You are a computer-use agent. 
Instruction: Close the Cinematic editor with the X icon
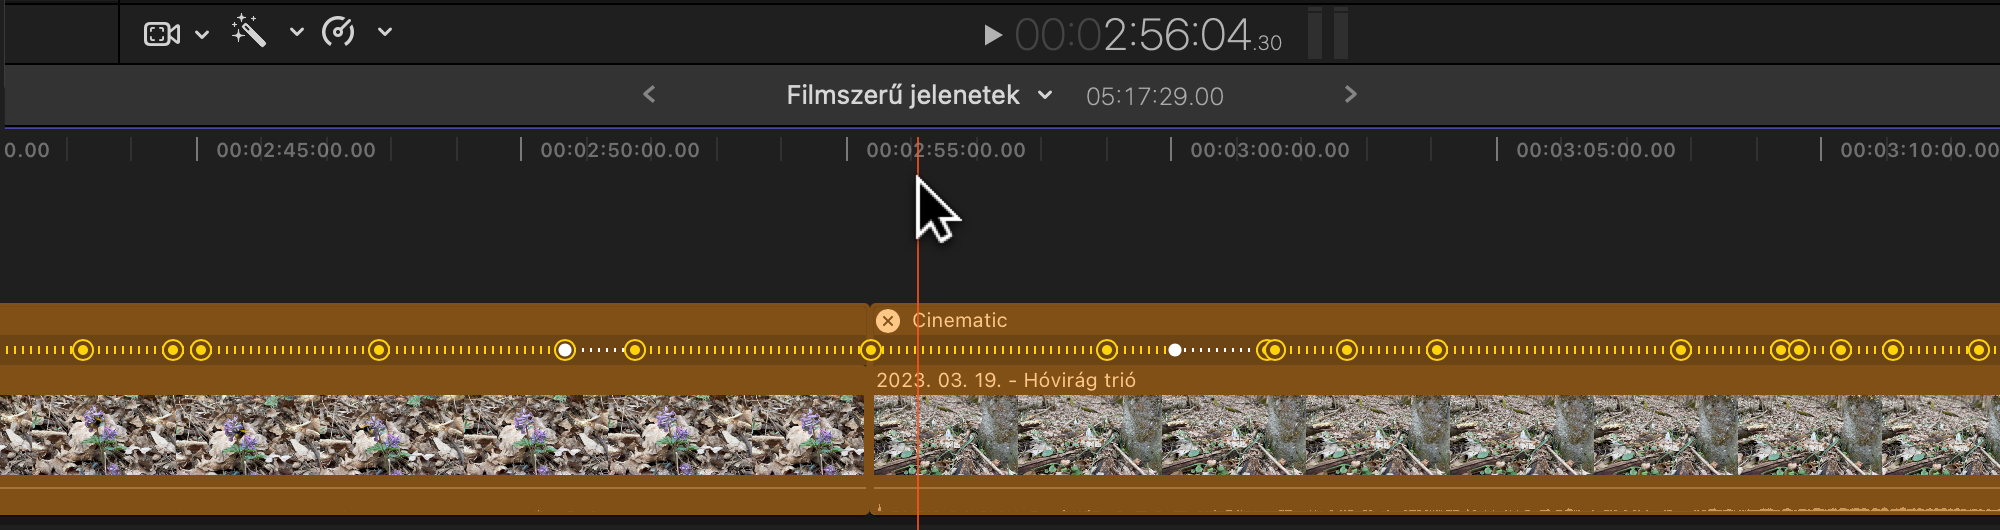(887, 321)
